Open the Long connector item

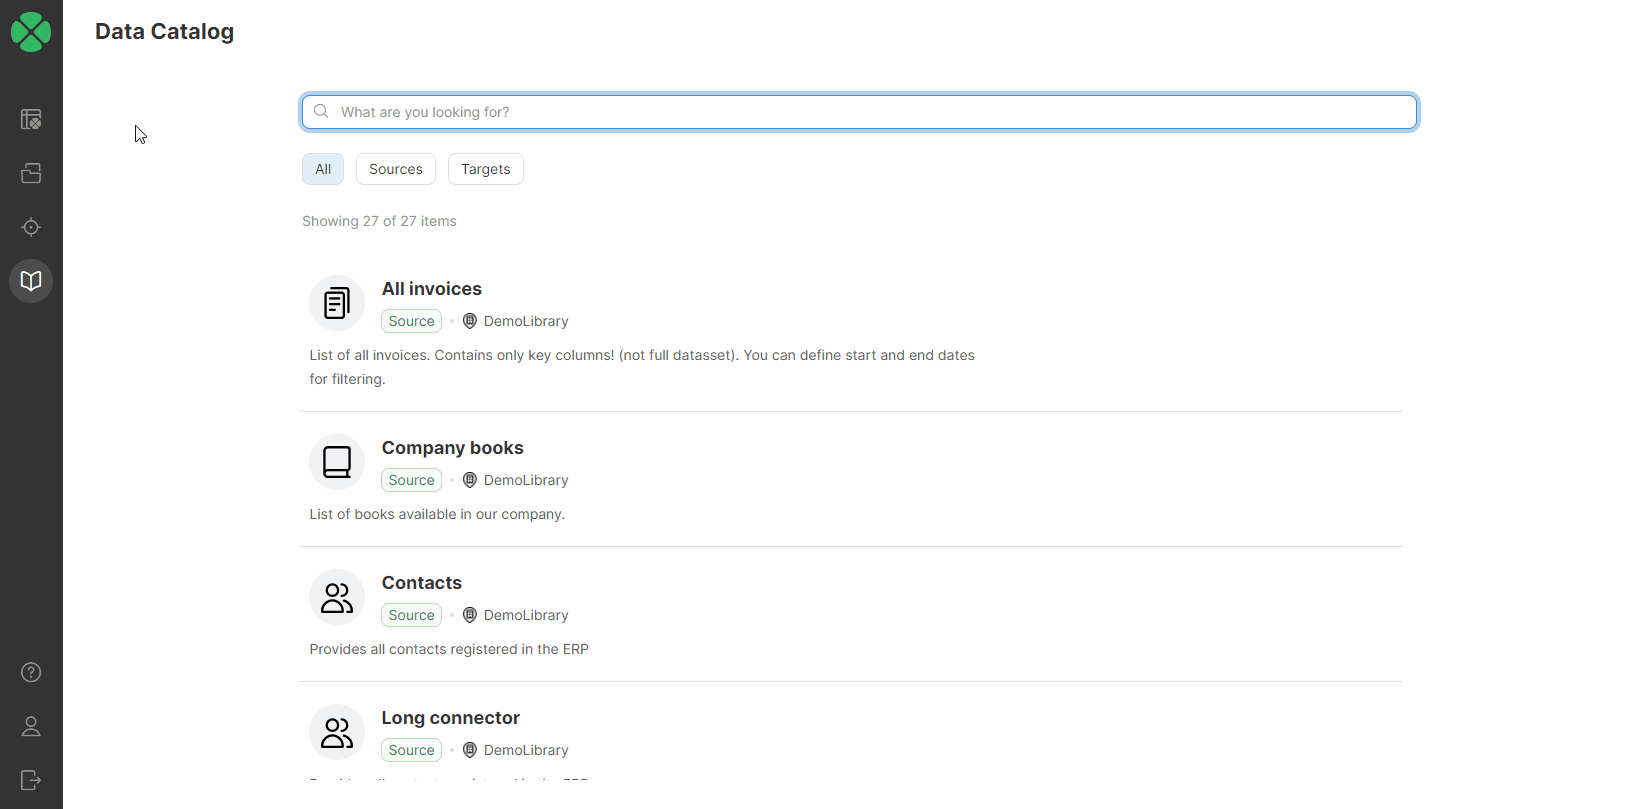click(451, 718)
